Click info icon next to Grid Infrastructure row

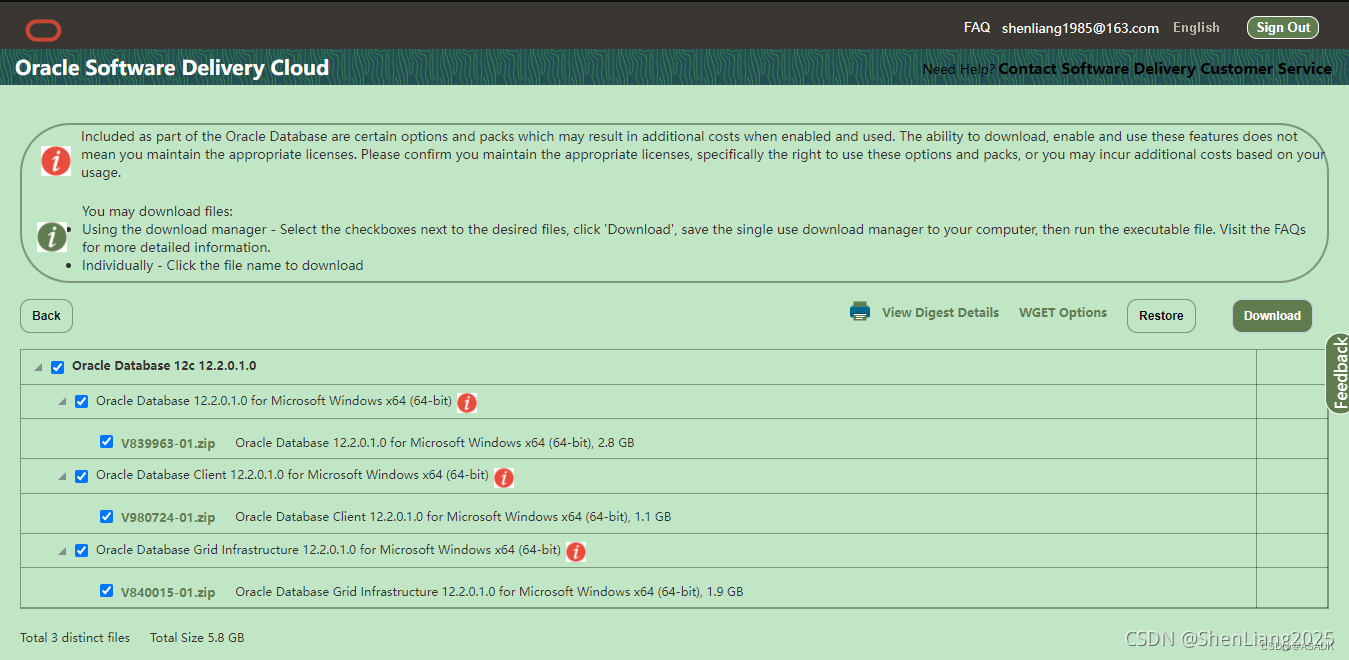pyautogui.click(x=576, y=552)
